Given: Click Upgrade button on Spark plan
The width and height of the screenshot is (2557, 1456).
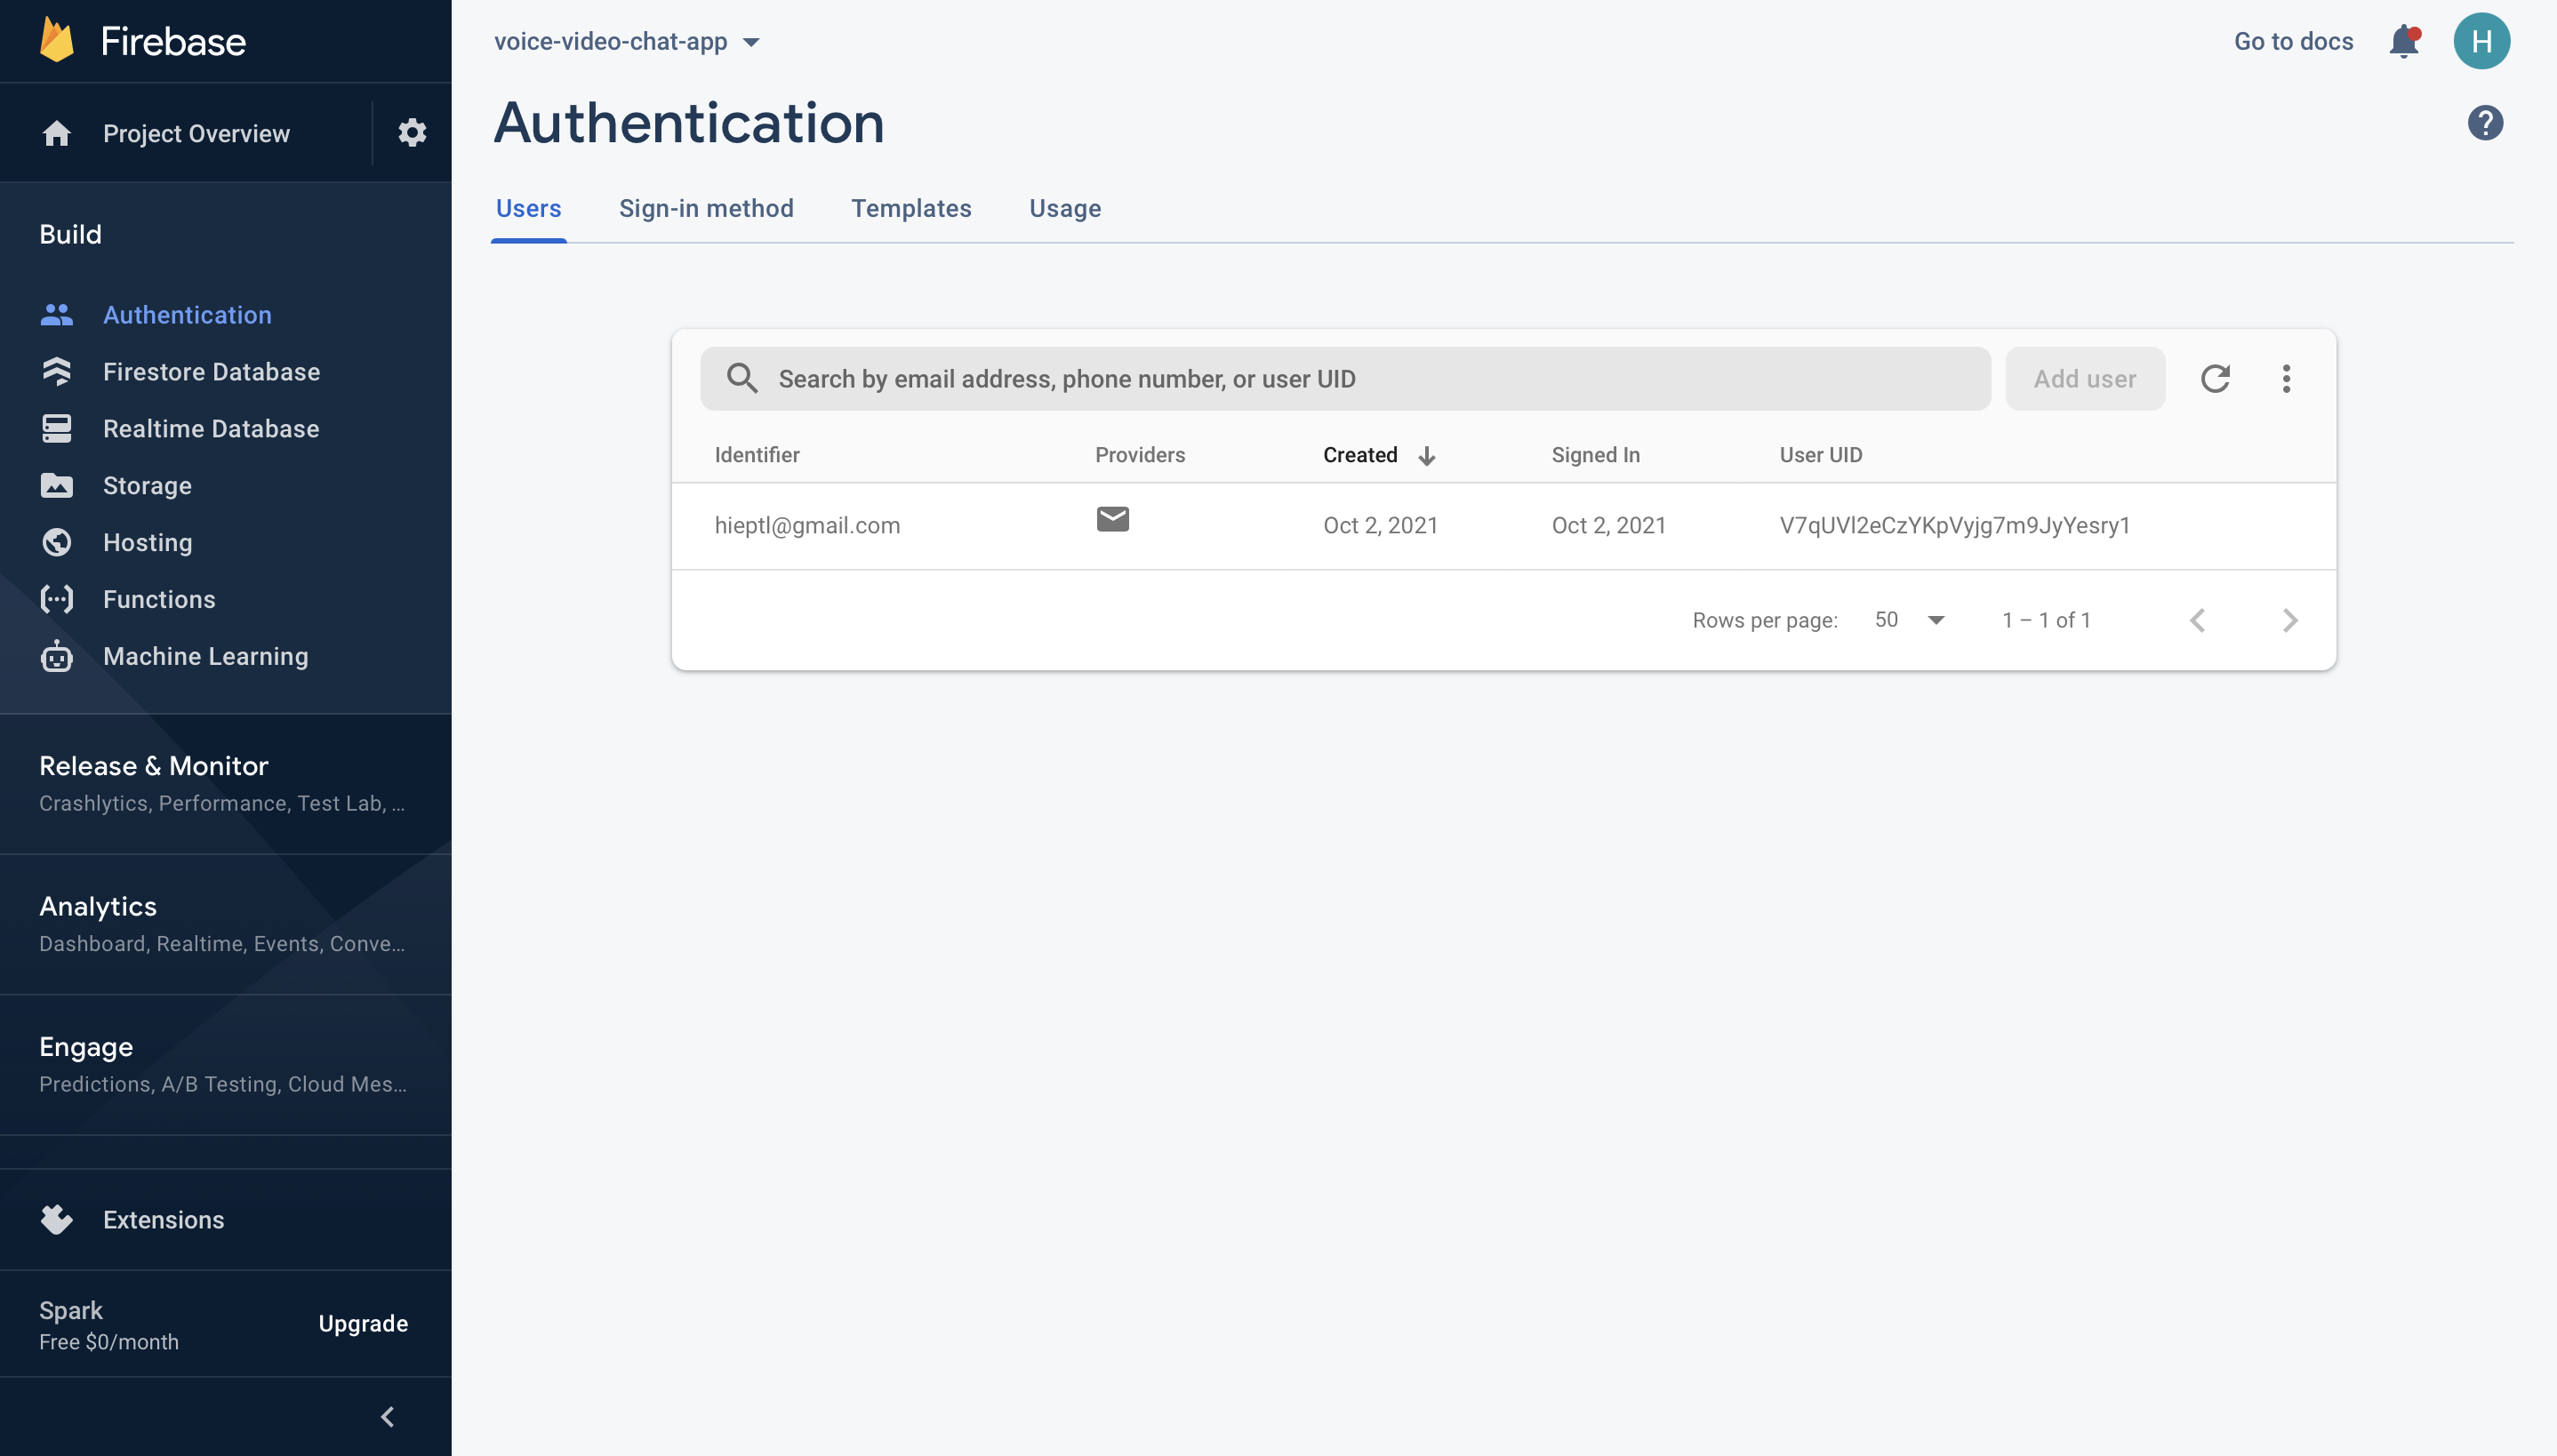Looking at the screenshot, I should pos(362,1323).
